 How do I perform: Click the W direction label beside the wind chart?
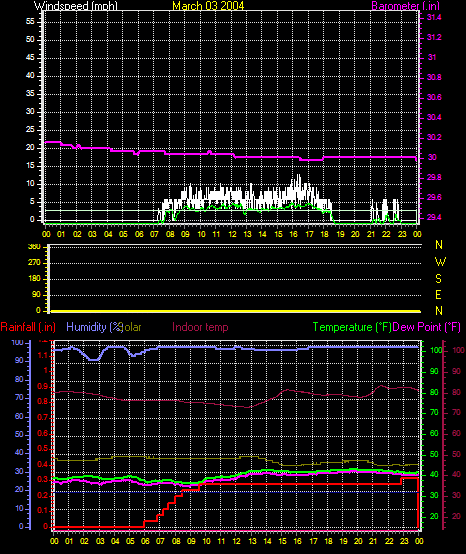[440, 262]
